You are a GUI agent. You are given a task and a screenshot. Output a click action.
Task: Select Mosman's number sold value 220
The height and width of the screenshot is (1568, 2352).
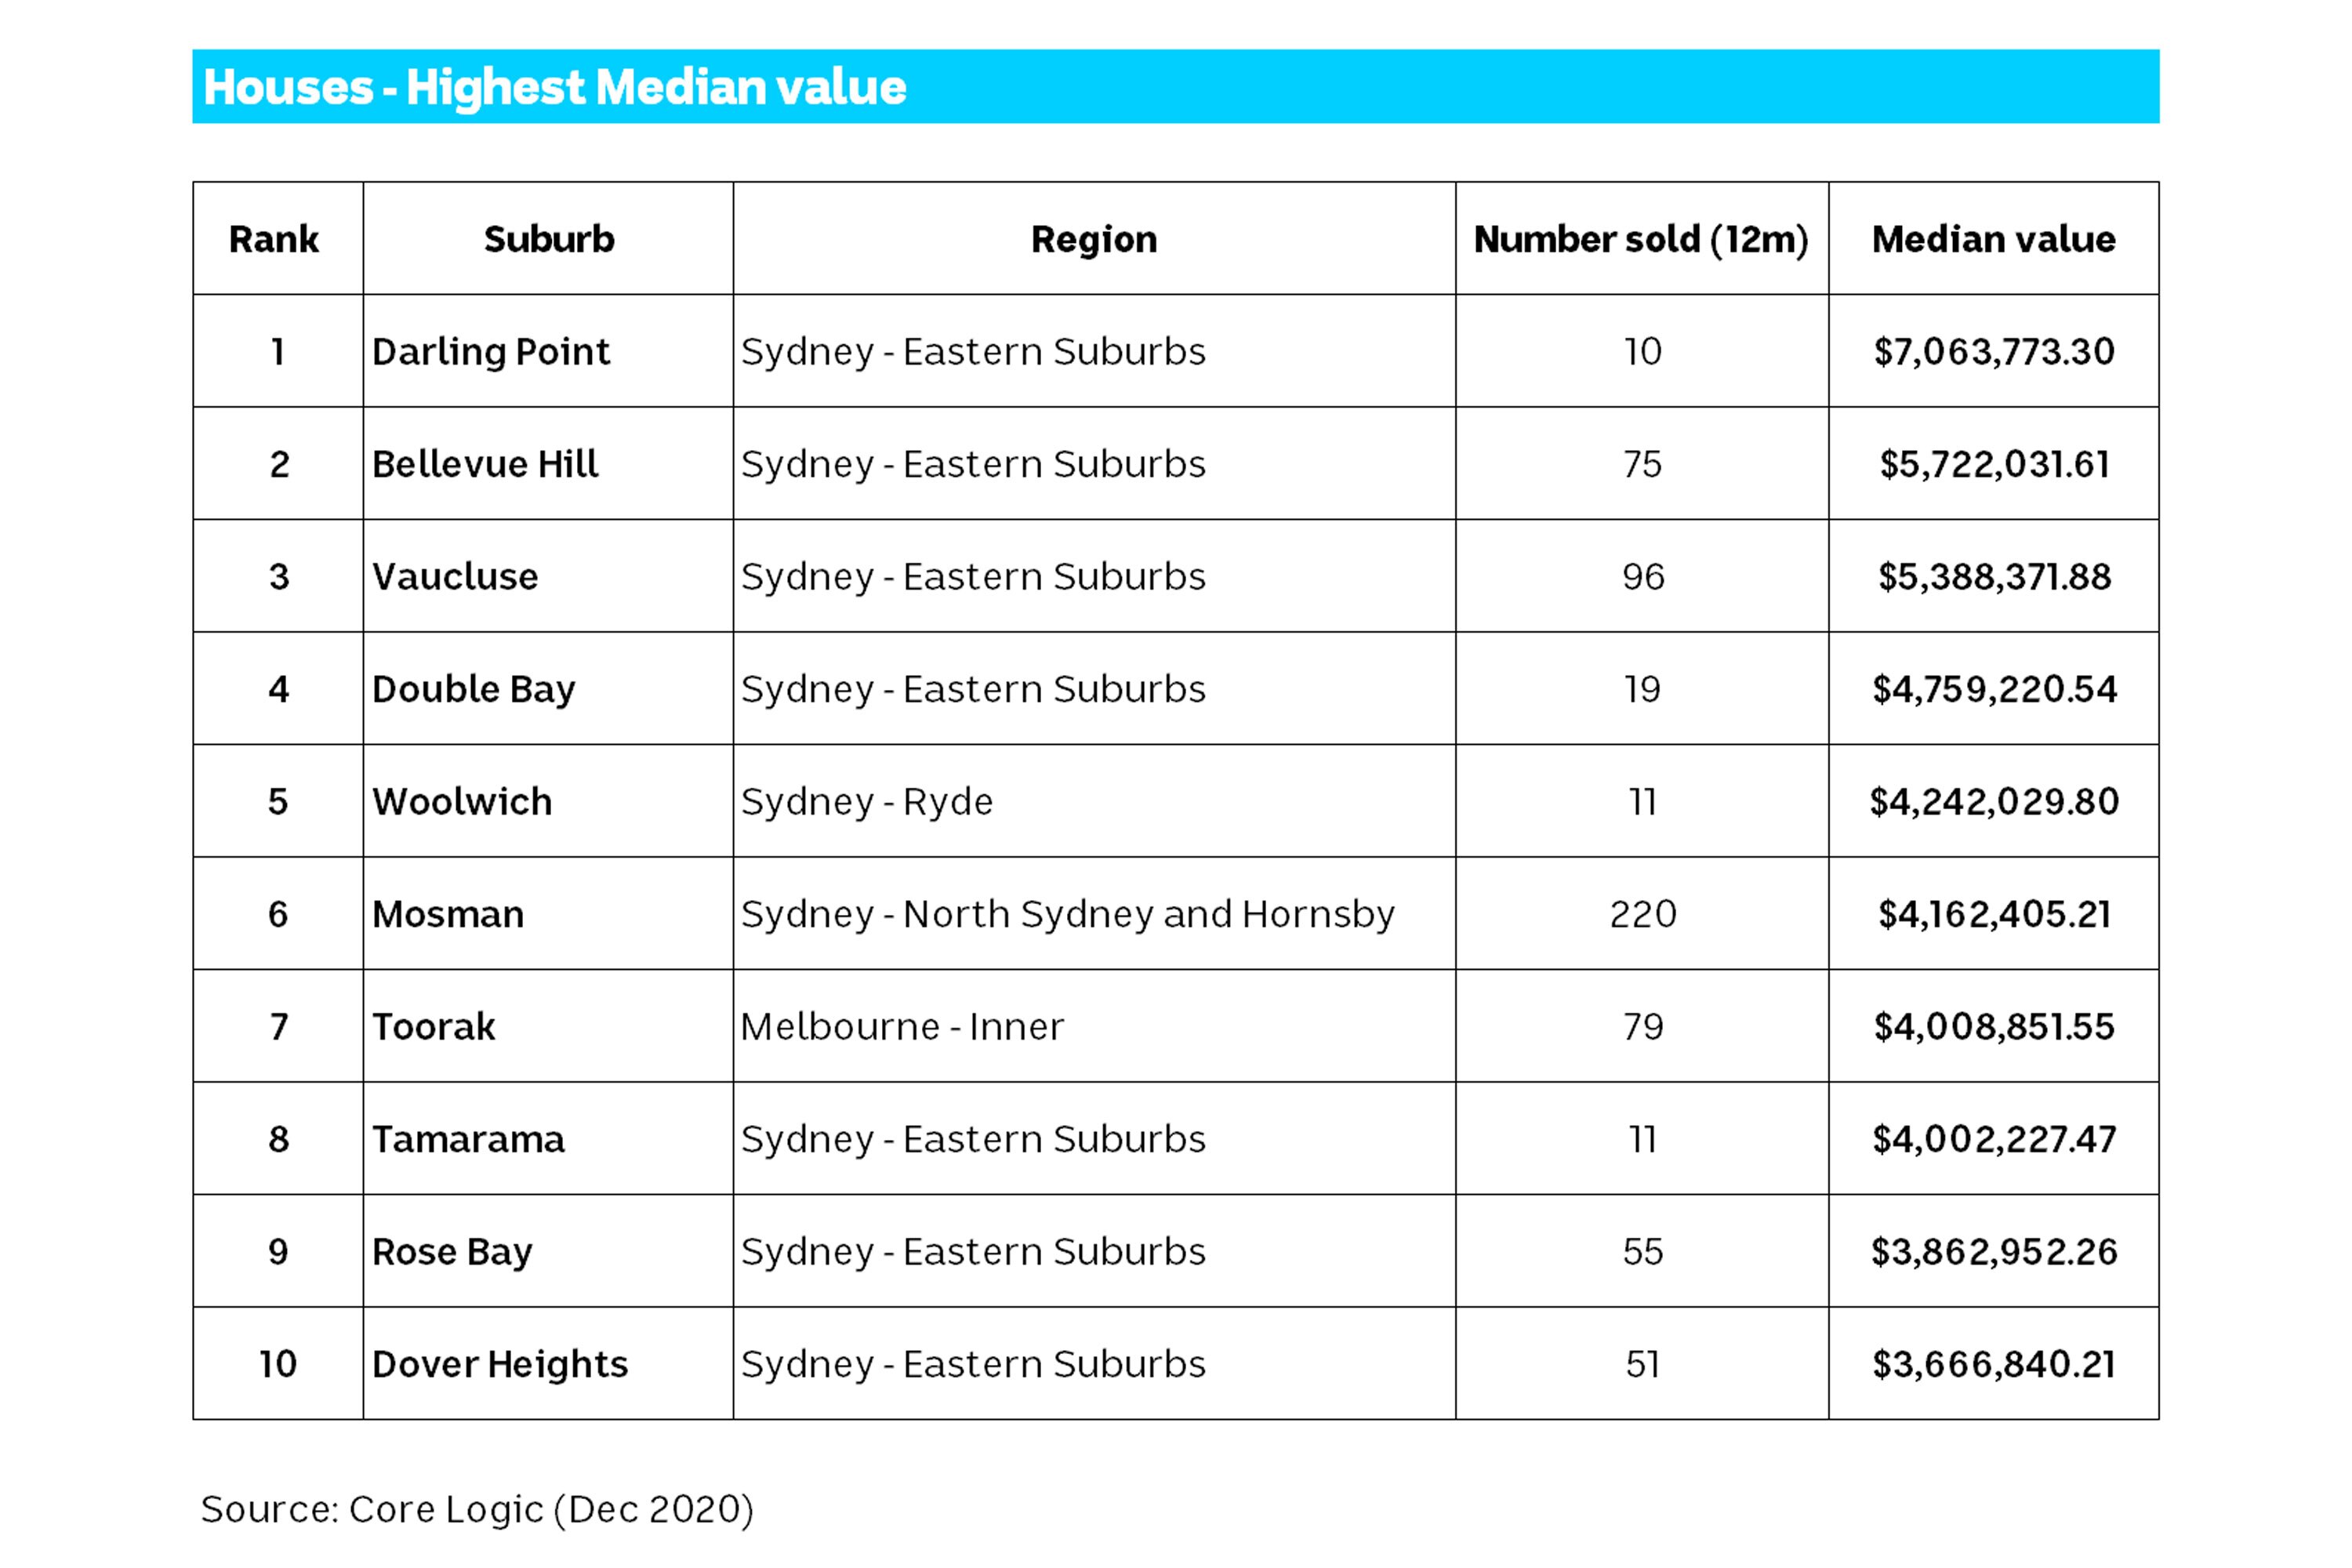click(x=1642, y=914)
